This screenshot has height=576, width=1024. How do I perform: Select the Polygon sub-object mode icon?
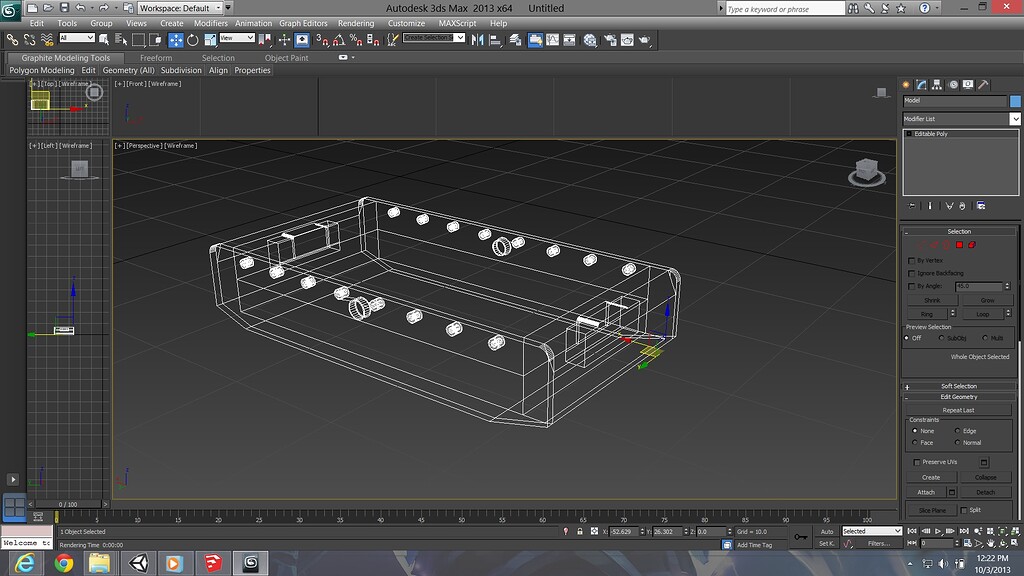957,244
